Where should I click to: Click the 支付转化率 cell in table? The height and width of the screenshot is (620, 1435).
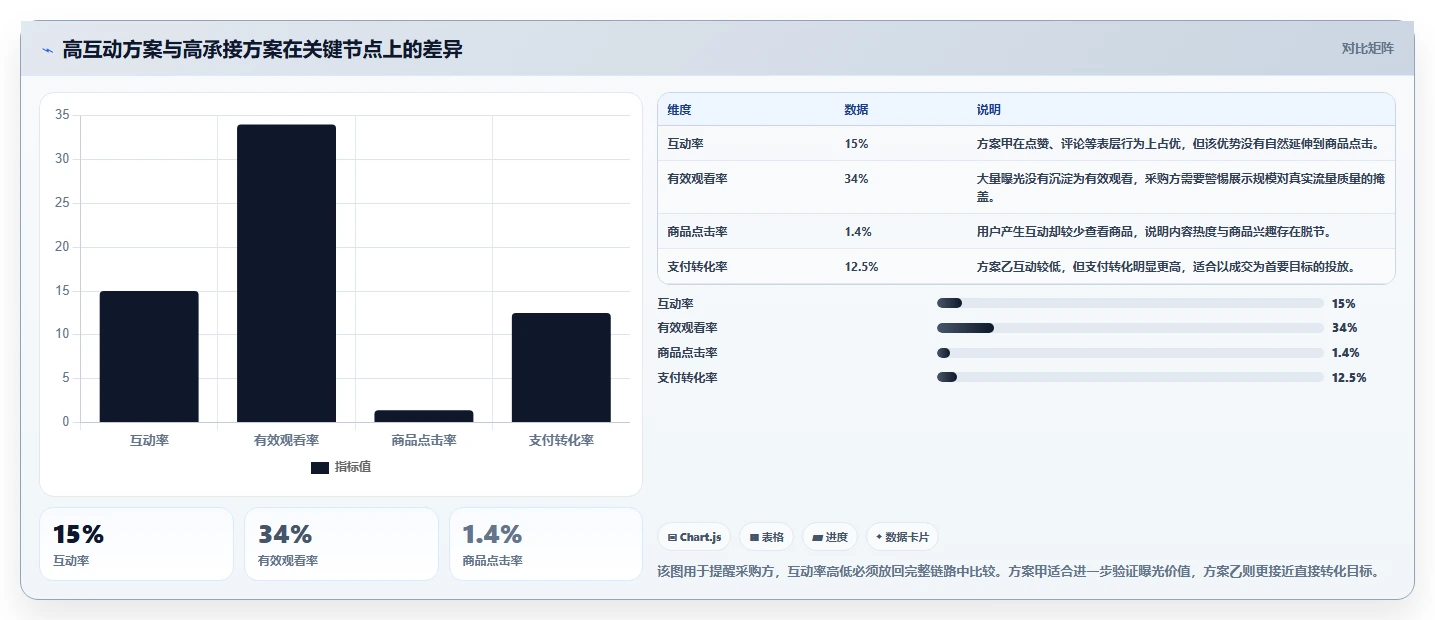coord(697,267)
